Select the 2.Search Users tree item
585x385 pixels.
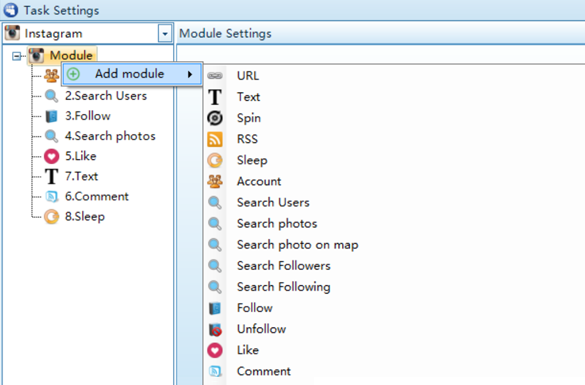coord(106,96)
